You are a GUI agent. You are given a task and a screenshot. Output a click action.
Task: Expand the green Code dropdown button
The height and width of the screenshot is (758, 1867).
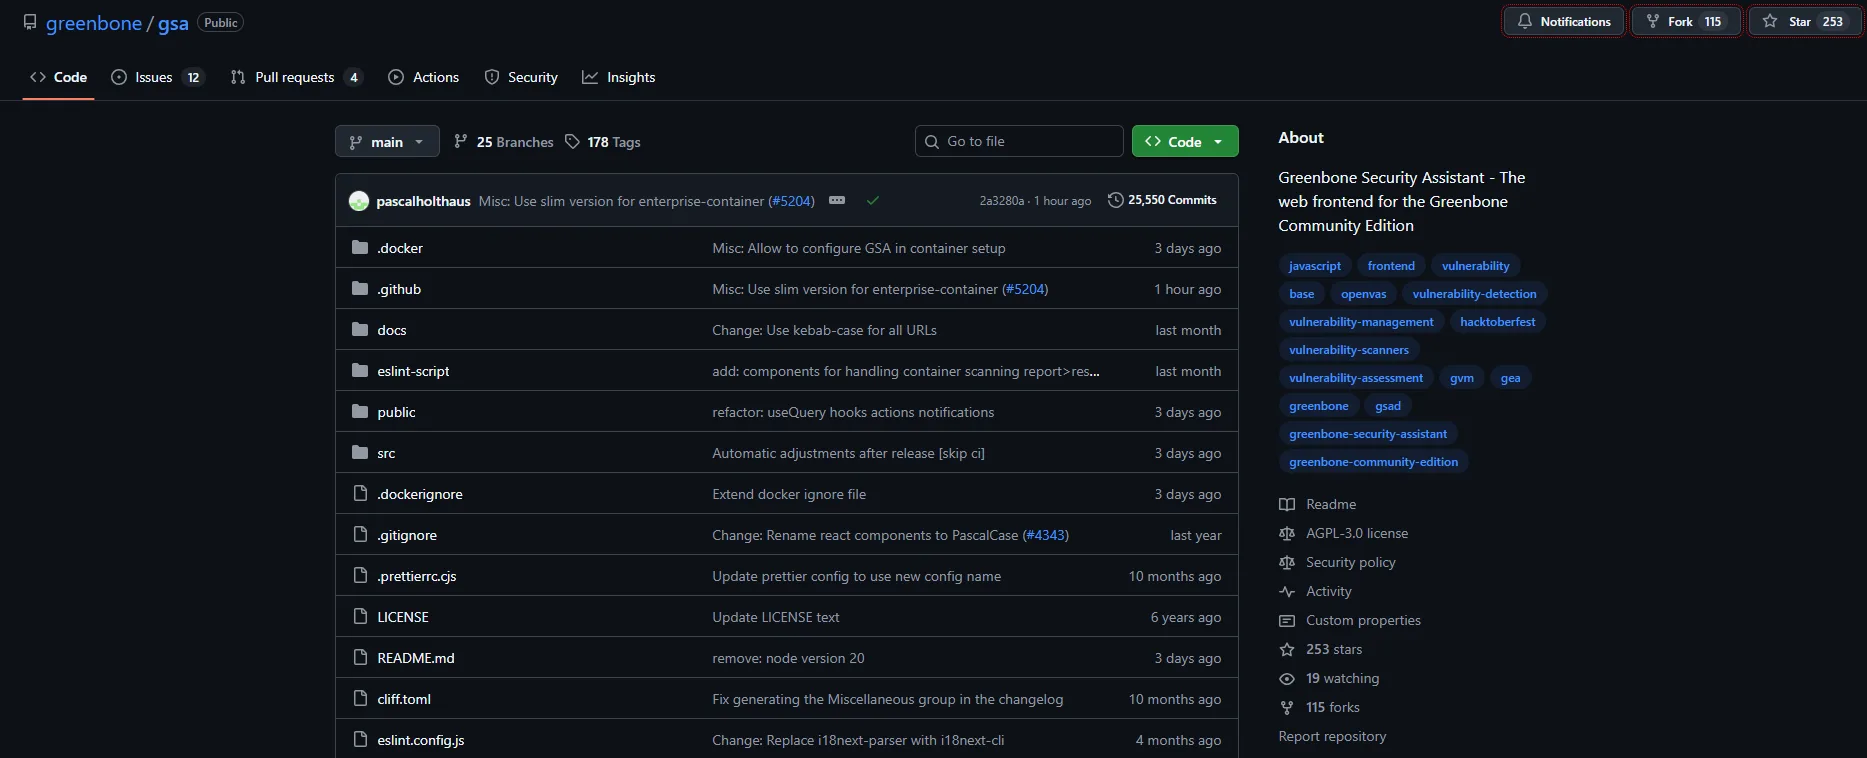(x=1184, y=142)
